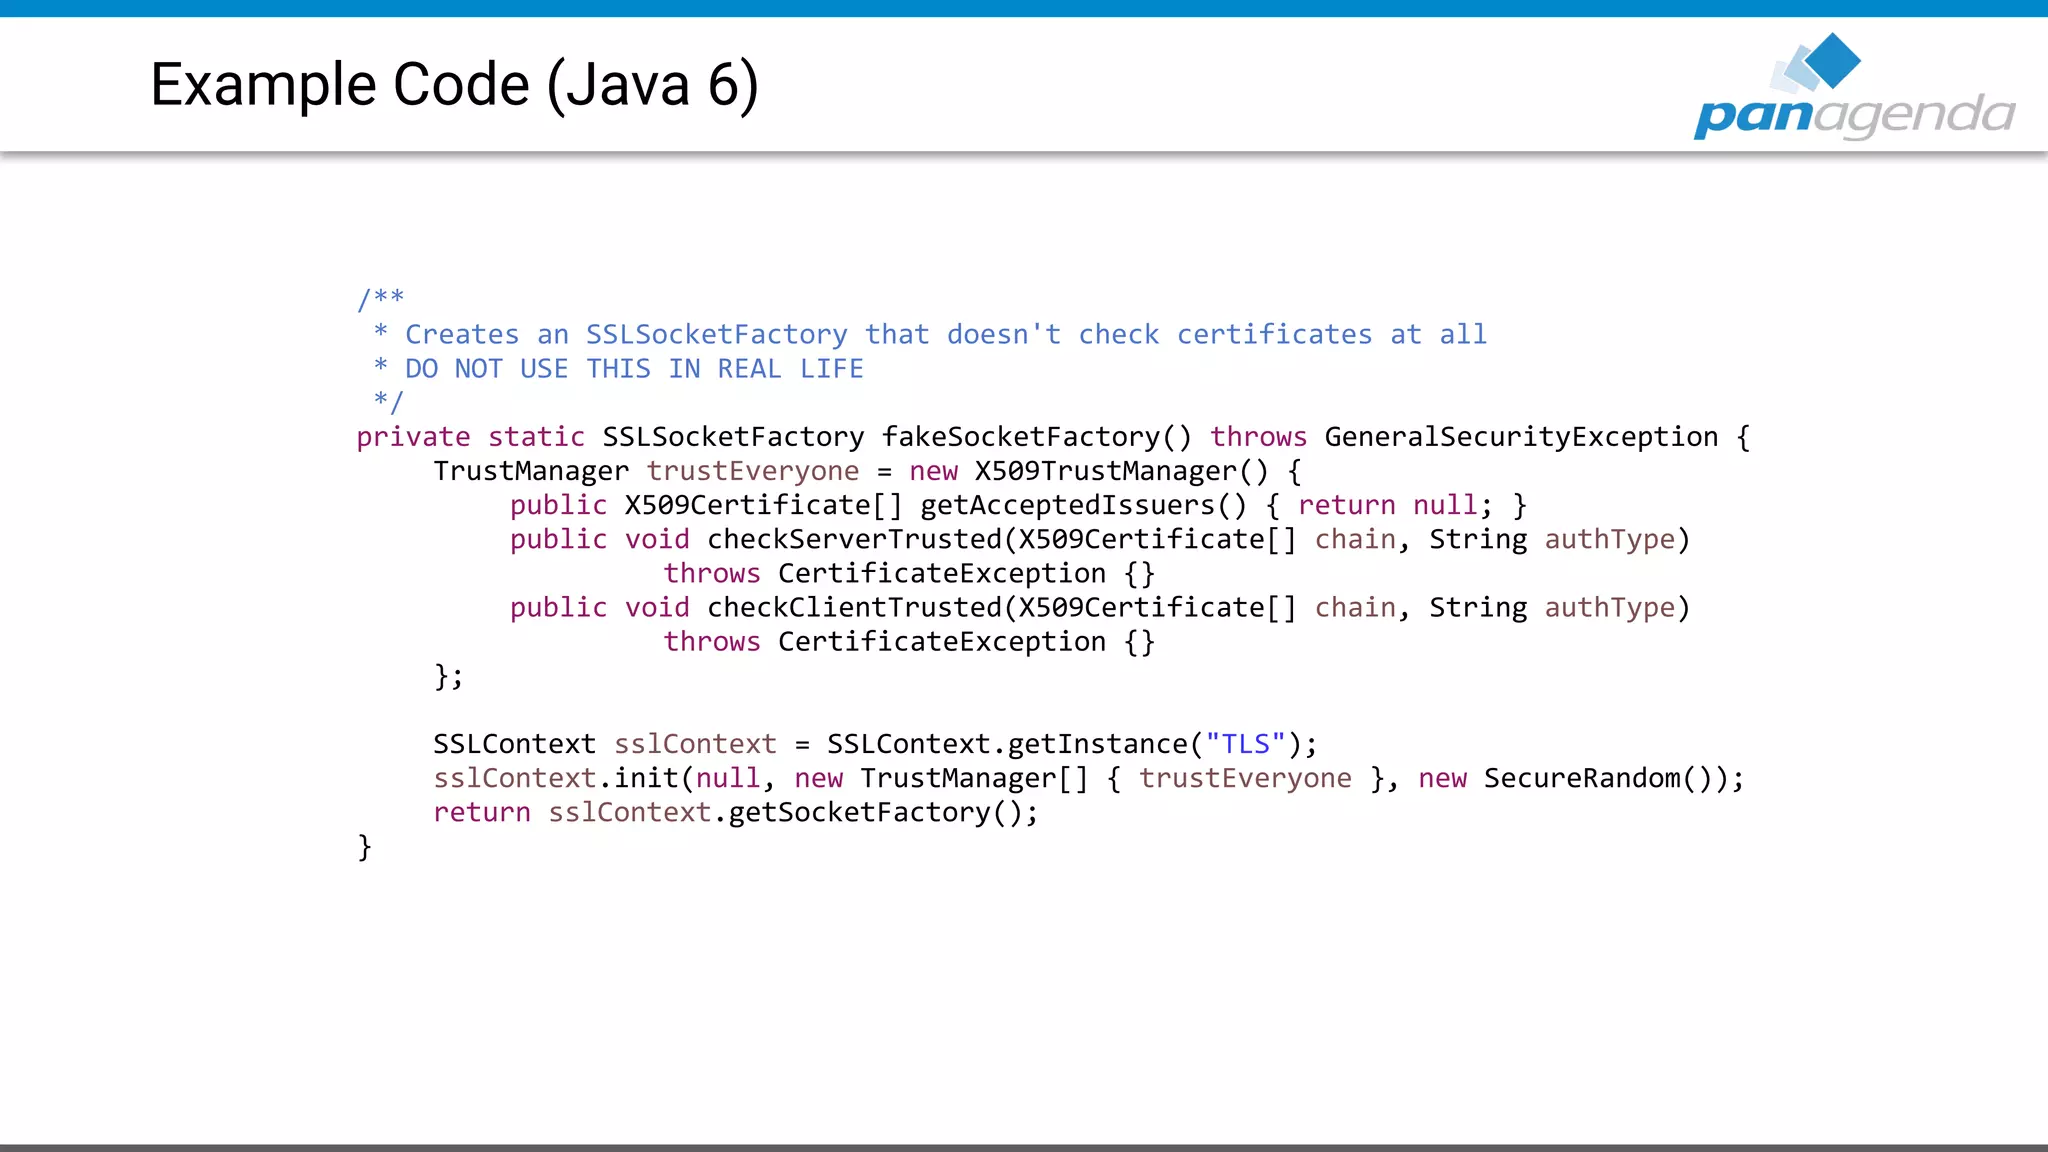Click the SecureRandom() constructor
The height and width of the screenshot is (1152, 2048).
coord(1596,778)
